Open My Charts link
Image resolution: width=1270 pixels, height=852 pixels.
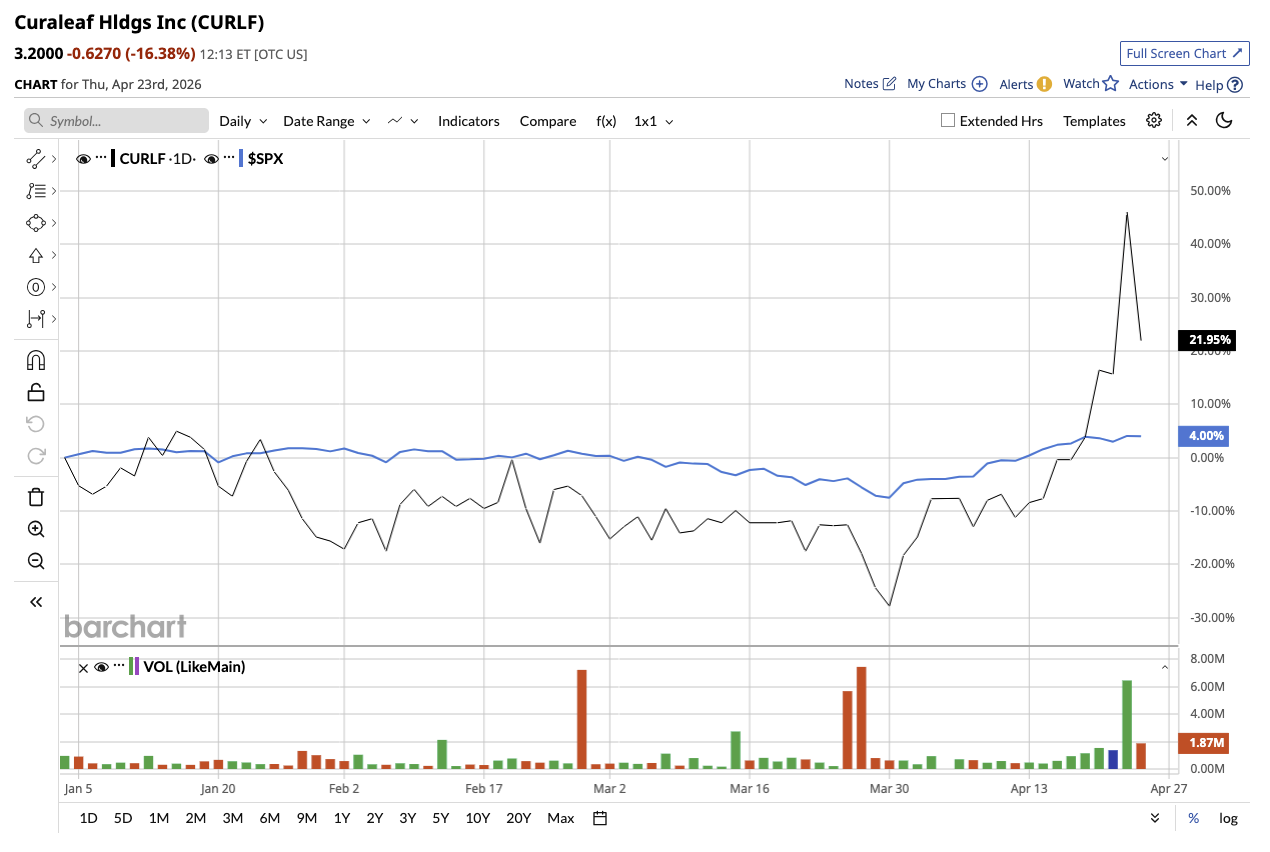click(947, 84)
